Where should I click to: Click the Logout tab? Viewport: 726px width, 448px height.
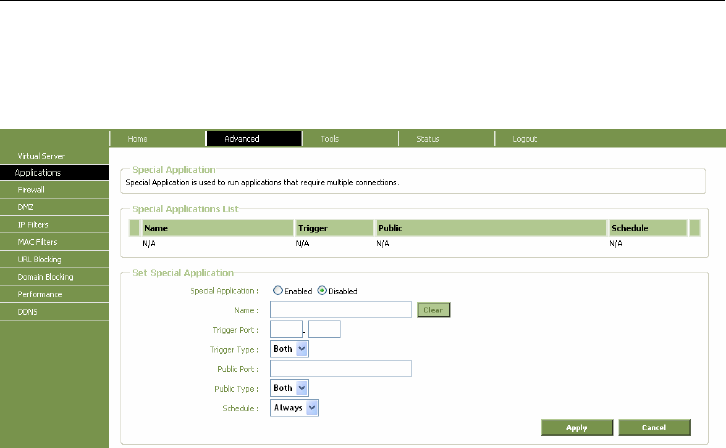525,139
